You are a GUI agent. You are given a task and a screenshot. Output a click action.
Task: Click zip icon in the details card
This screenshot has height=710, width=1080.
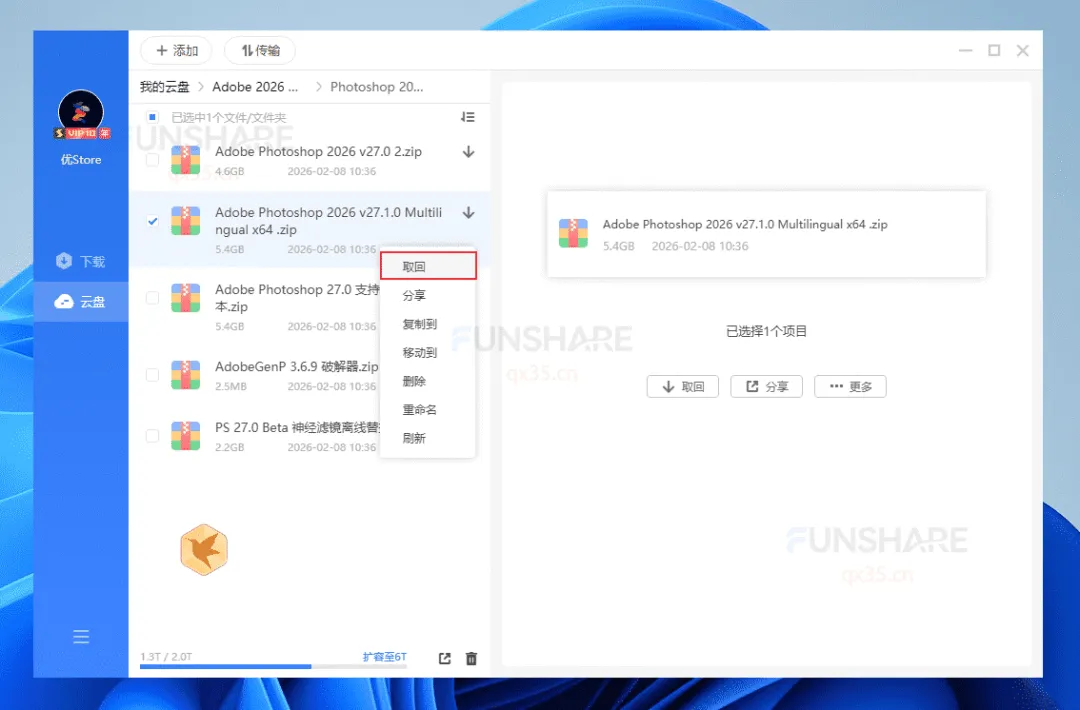[x=573, y=233]
